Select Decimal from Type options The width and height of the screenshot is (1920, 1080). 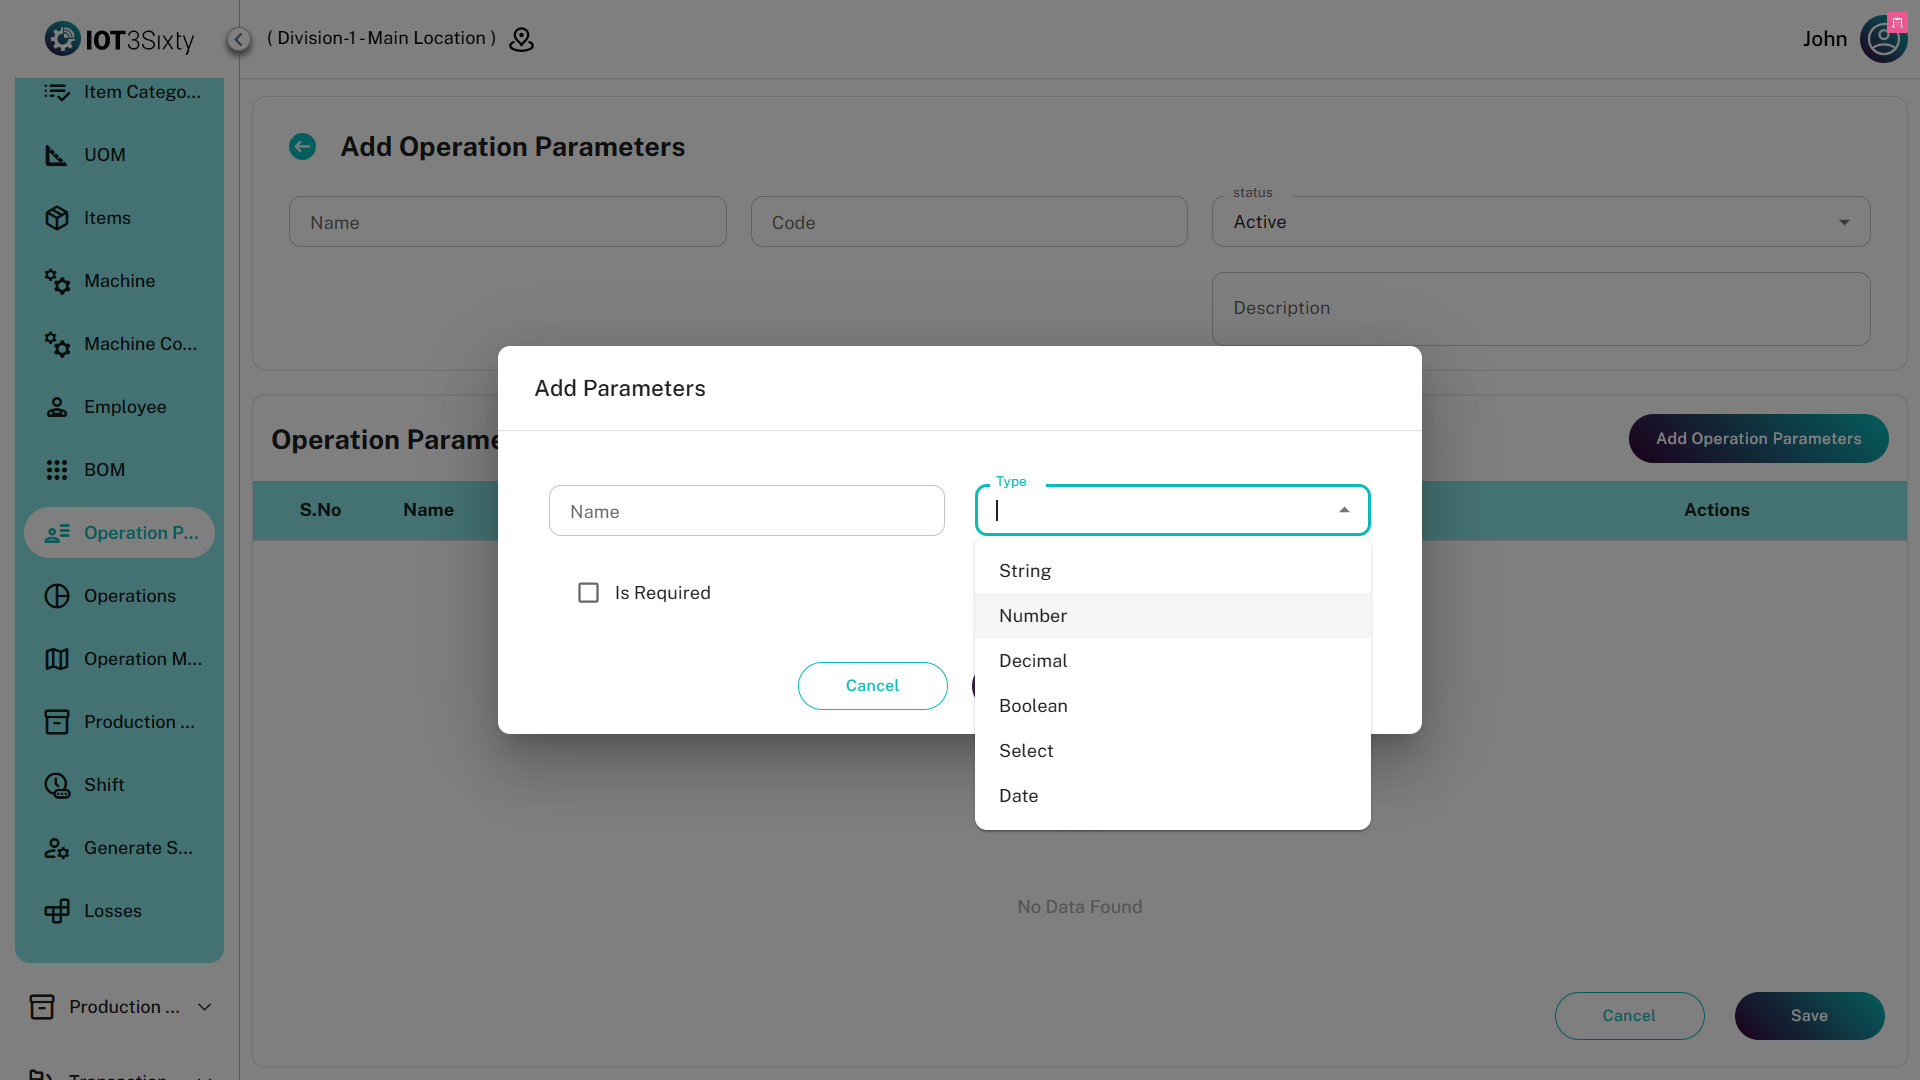(x=1033, y=661)
